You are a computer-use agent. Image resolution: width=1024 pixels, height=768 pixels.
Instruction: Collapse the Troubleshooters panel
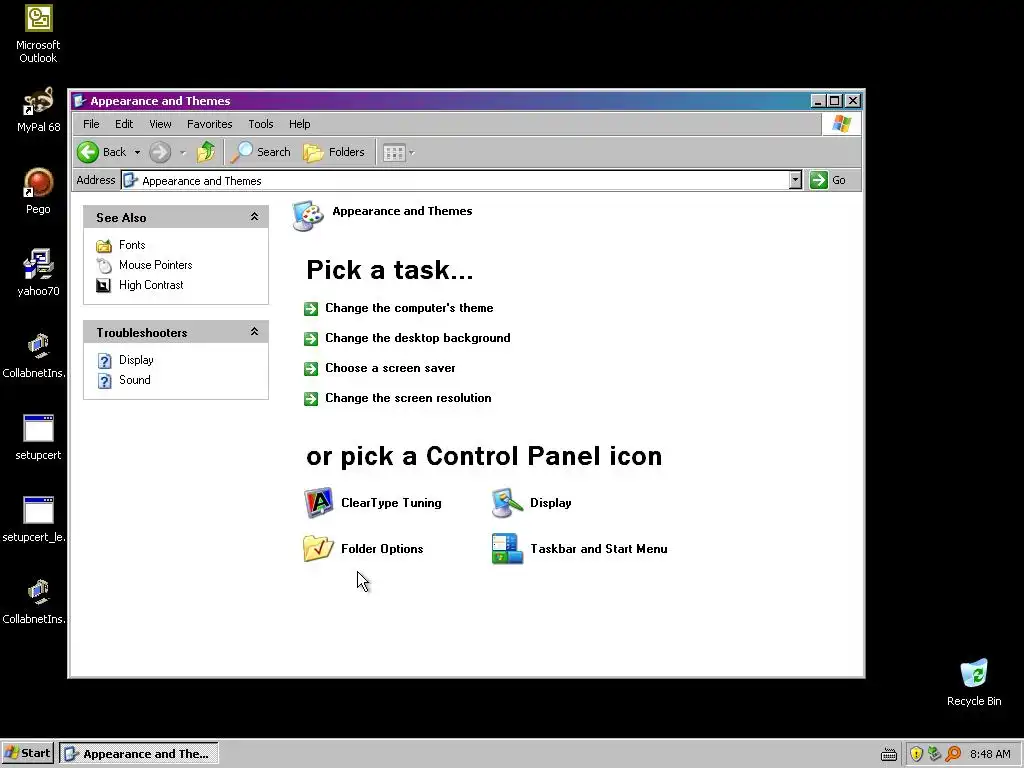[255, 332]
